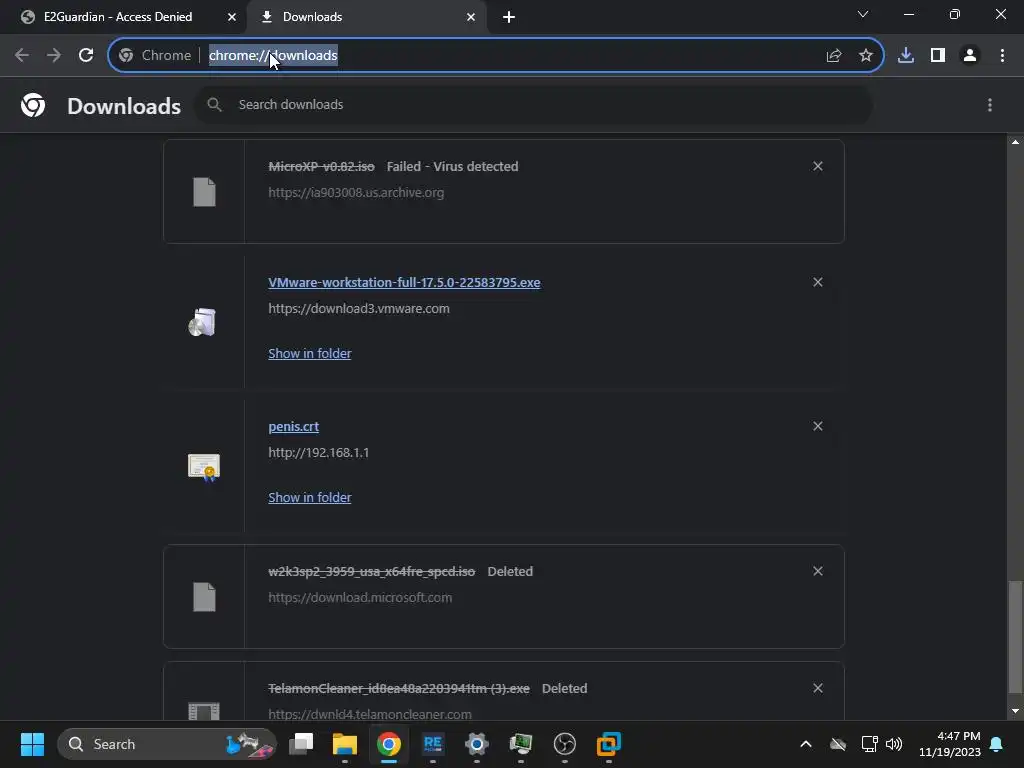The width and height of the screenshot is (1024, 768).
Task: Open File Explorer from taskbar
Action: 345,744
